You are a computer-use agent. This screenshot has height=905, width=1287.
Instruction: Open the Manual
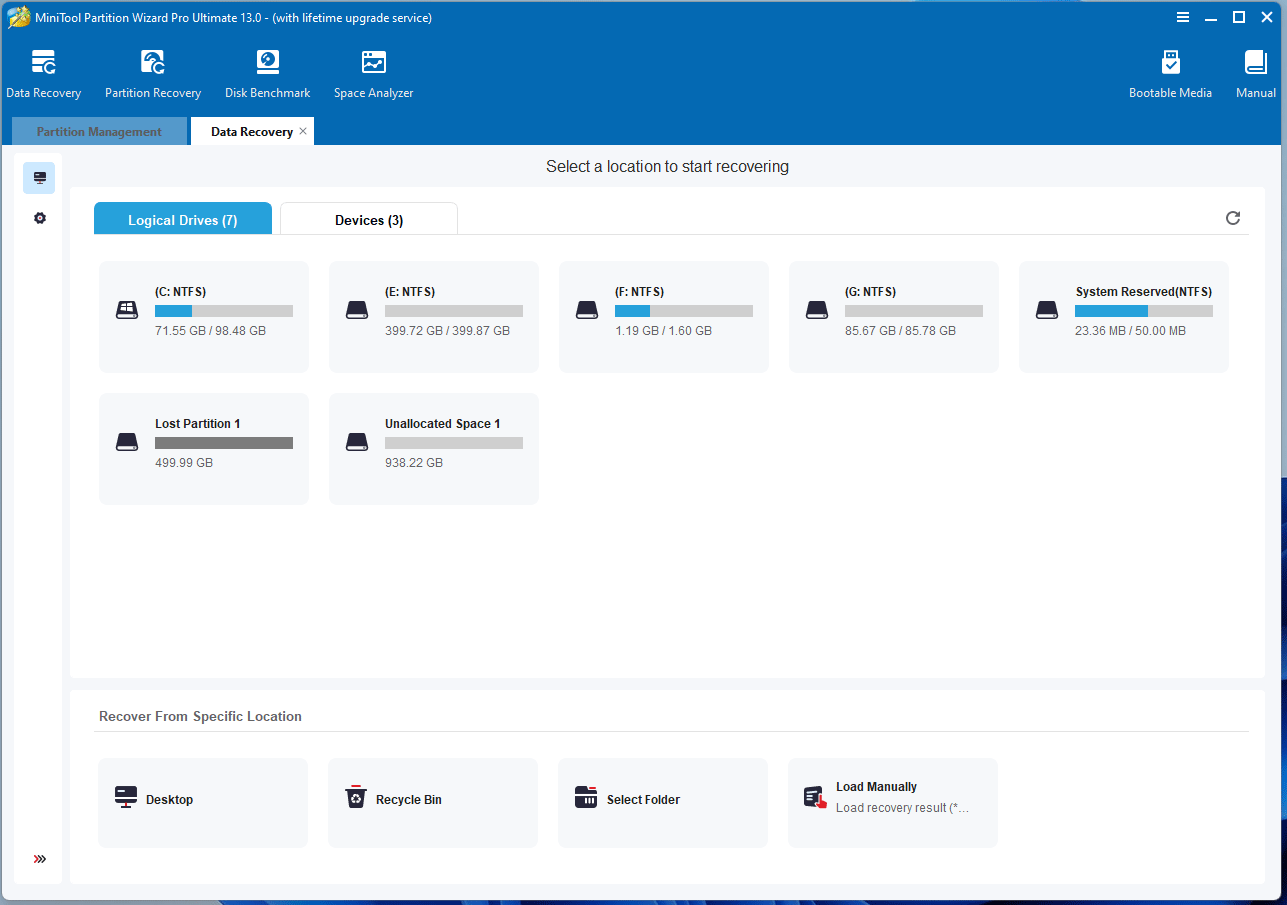pyautogui.click(x=1255, y=75)
